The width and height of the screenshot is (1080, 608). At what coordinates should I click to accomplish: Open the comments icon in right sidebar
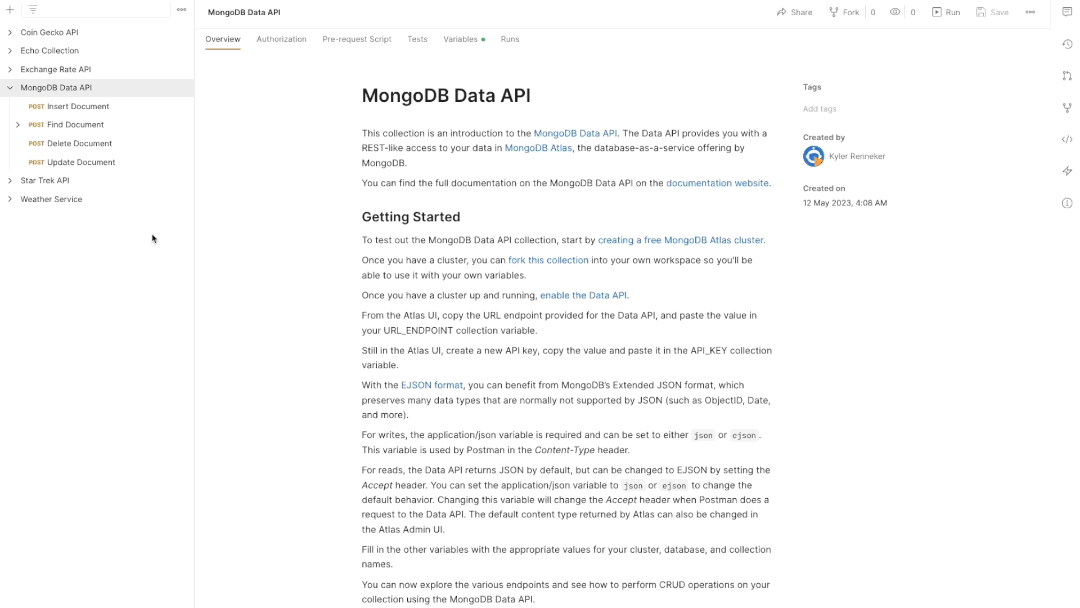click(x=1067, y=12)
